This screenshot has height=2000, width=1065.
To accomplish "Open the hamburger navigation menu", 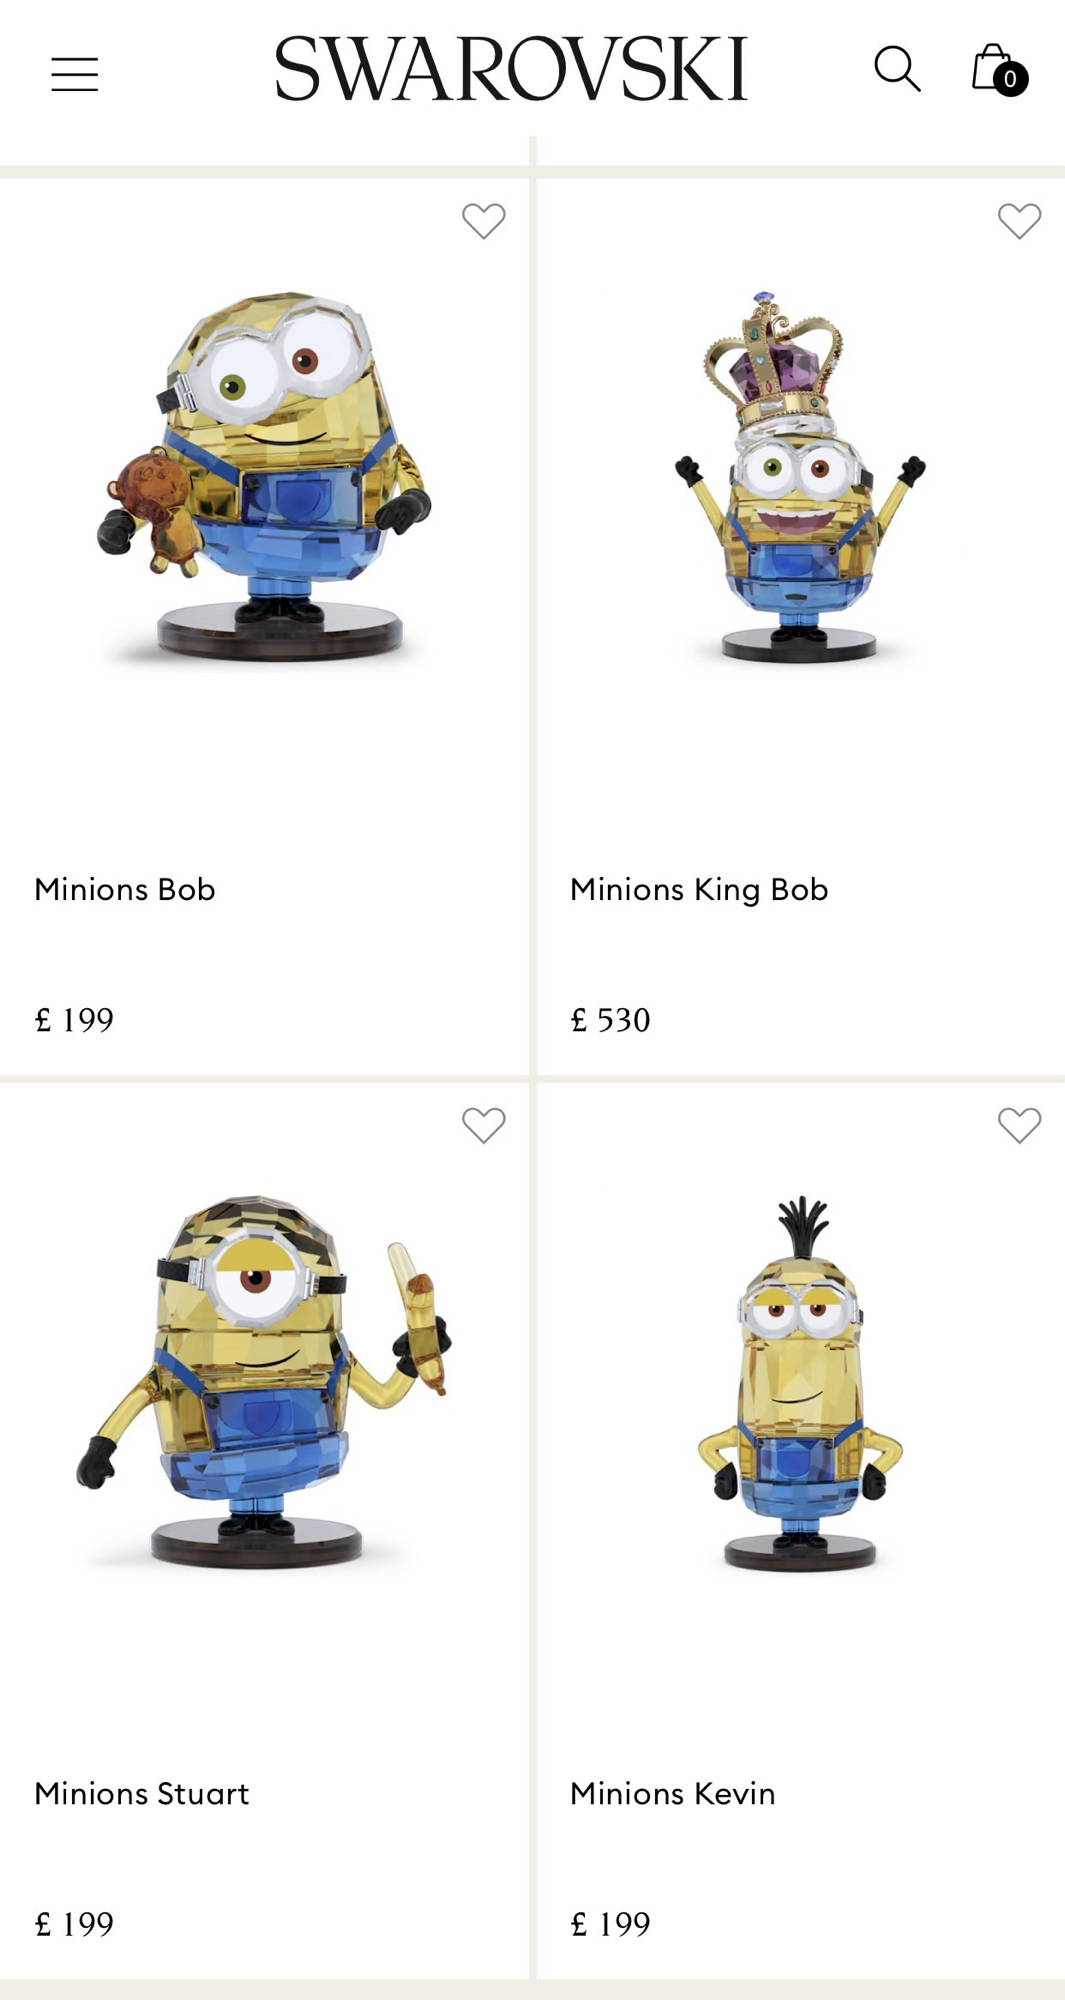I will (75, 74).
